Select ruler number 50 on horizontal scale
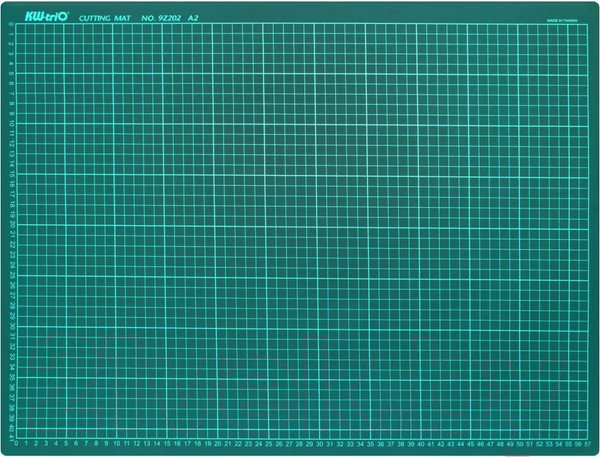 519,444
